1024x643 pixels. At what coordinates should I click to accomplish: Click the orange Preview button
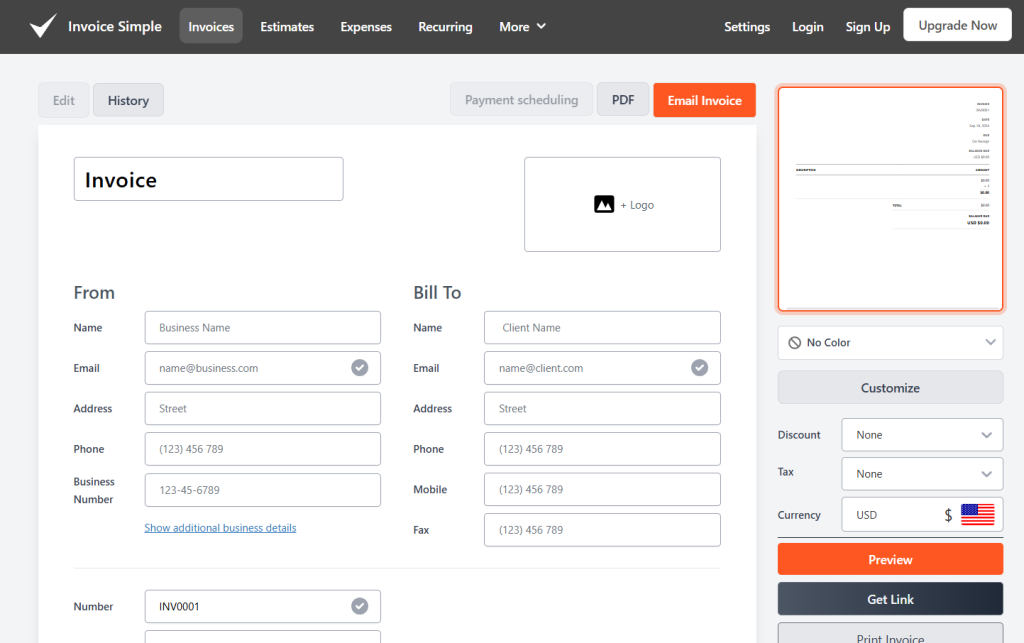890,559
